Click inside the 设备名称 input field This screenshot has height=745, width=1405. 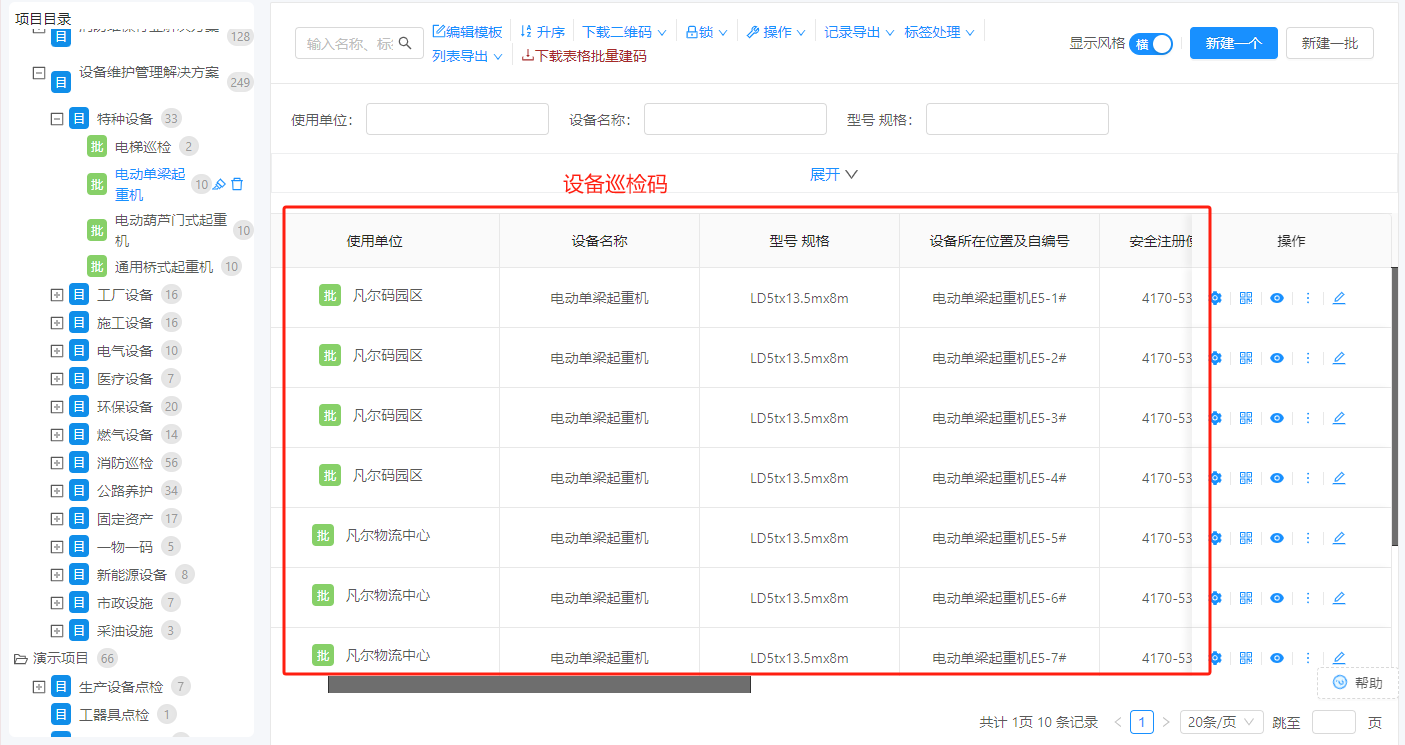(735, 118)
